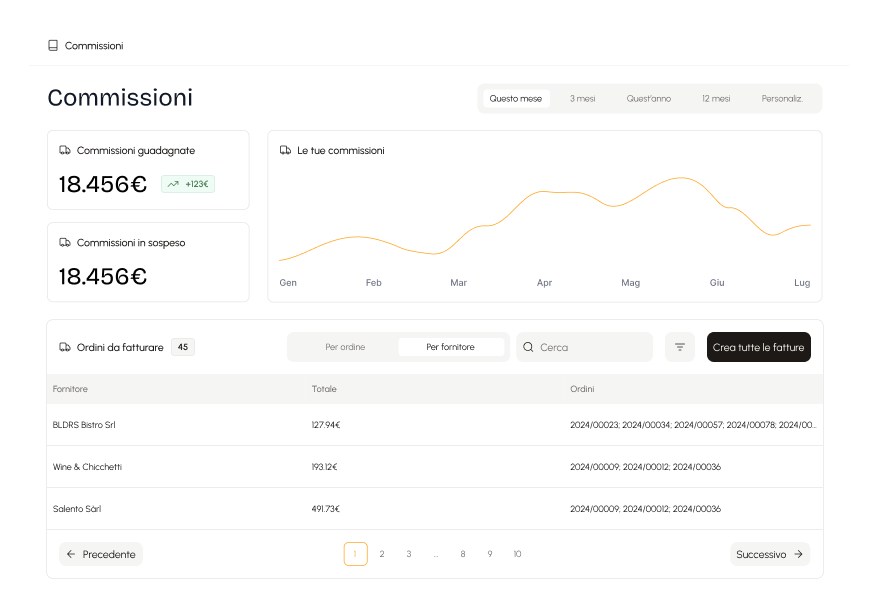Click the Commissioni book icon in the breadcrumb
879x606 pixels.
click(x=51, y=45)
